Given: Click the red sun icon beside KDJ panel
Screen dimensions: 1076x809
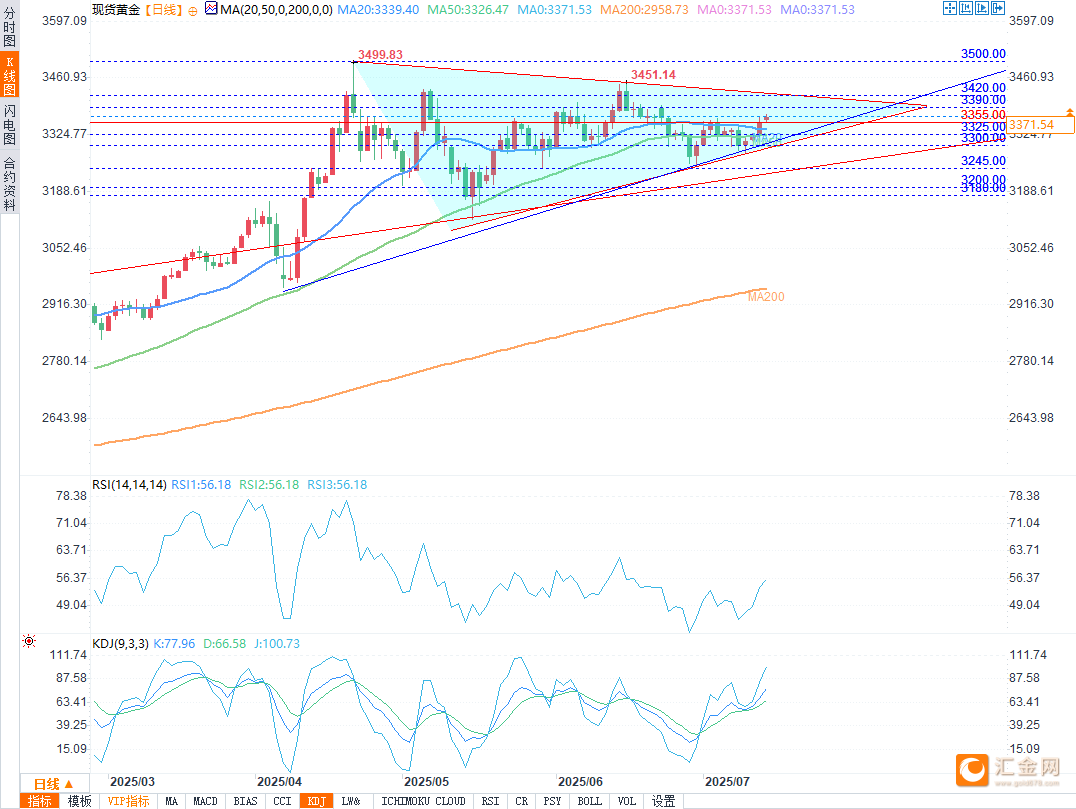Looking at the screenshot, I should click(29, 642).
